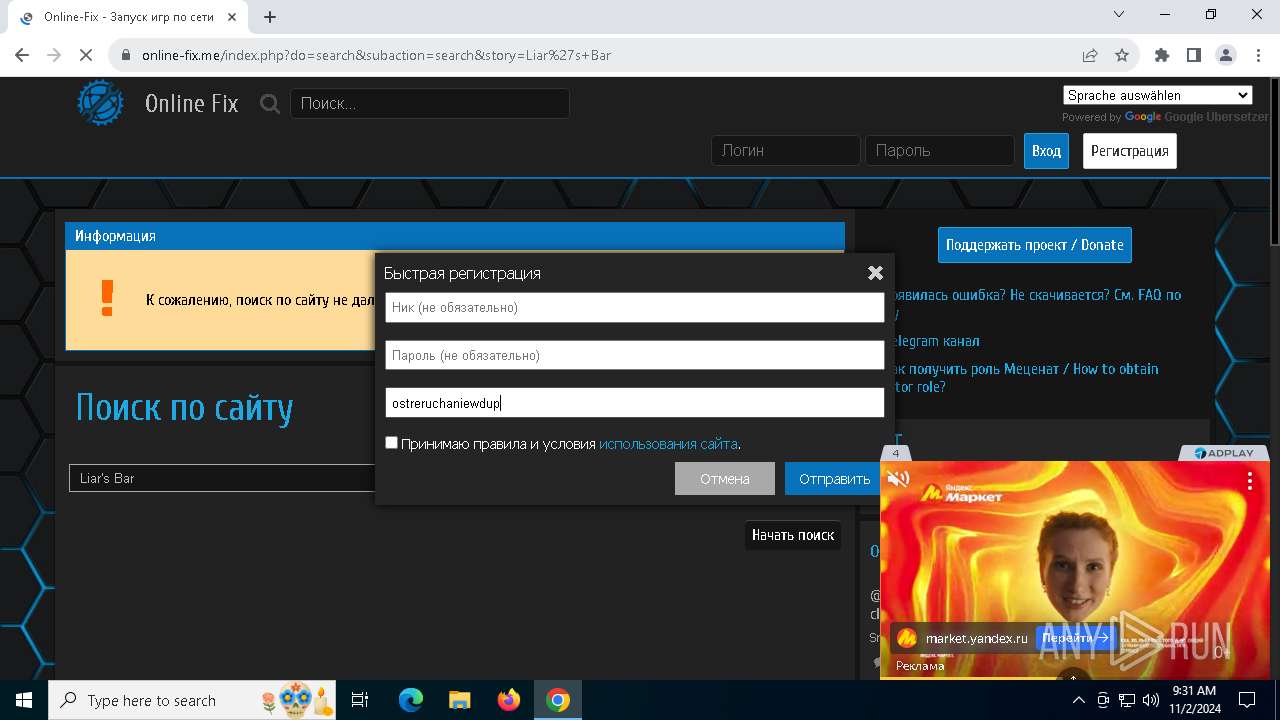The width and height of the screenshot is (1280, 720).
Task: Open the Chrome extensions puzzle icon
Action: [x=1162, y=55]
